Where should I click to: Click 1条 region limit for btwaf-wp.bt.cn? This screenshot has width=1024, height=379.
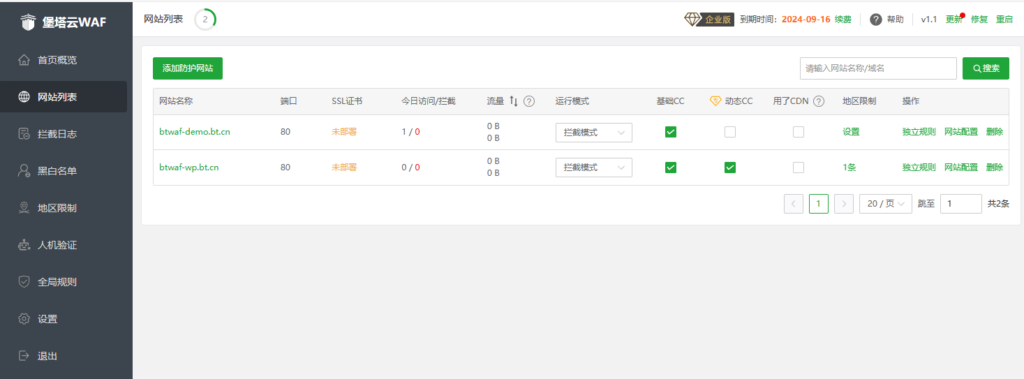849,167
